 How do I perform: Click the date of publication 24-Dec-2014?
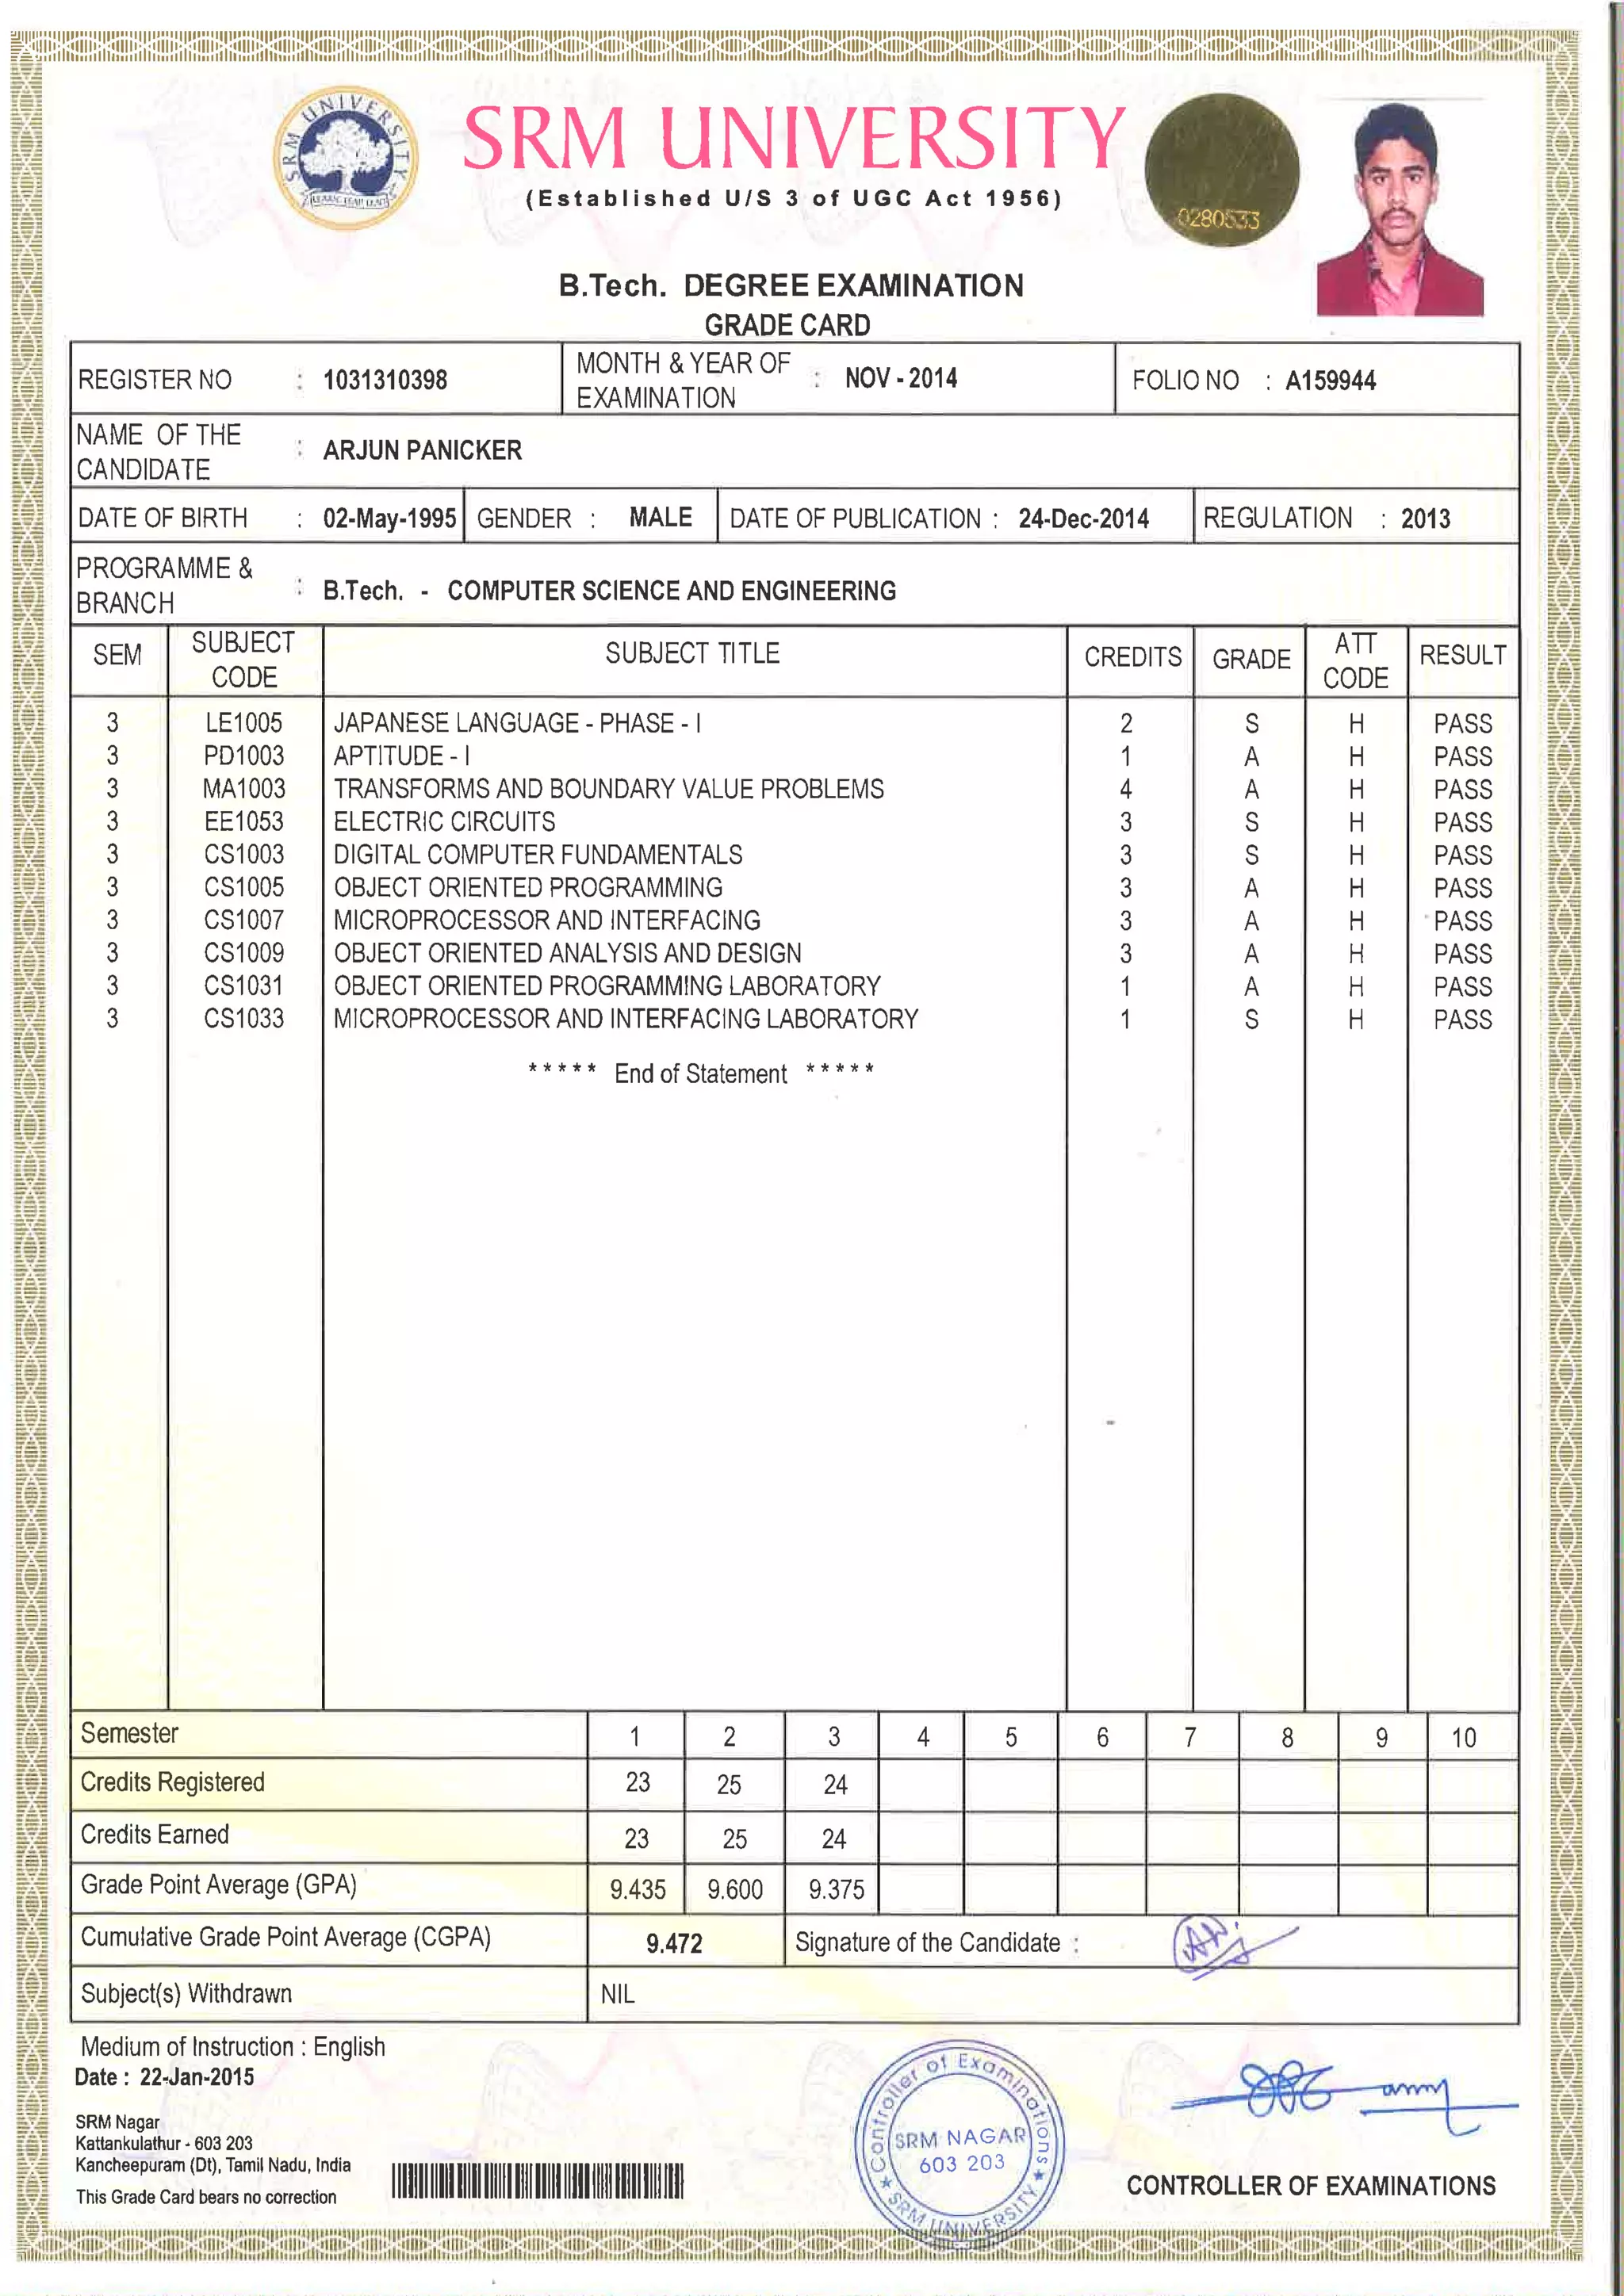coord(1083,519)
